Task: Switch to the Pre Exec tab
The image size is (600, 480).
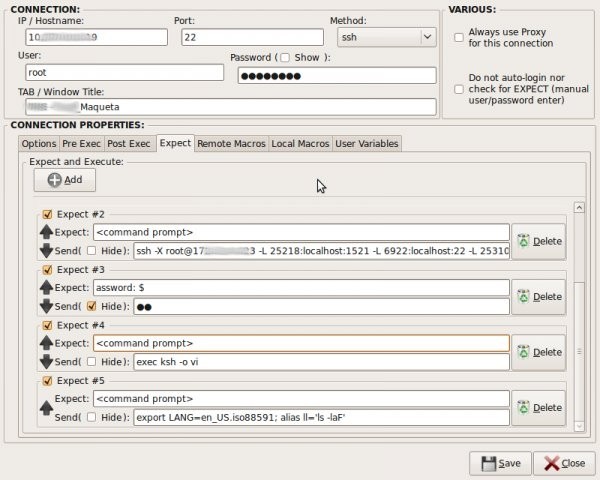Action: click(x=82, y=144)
